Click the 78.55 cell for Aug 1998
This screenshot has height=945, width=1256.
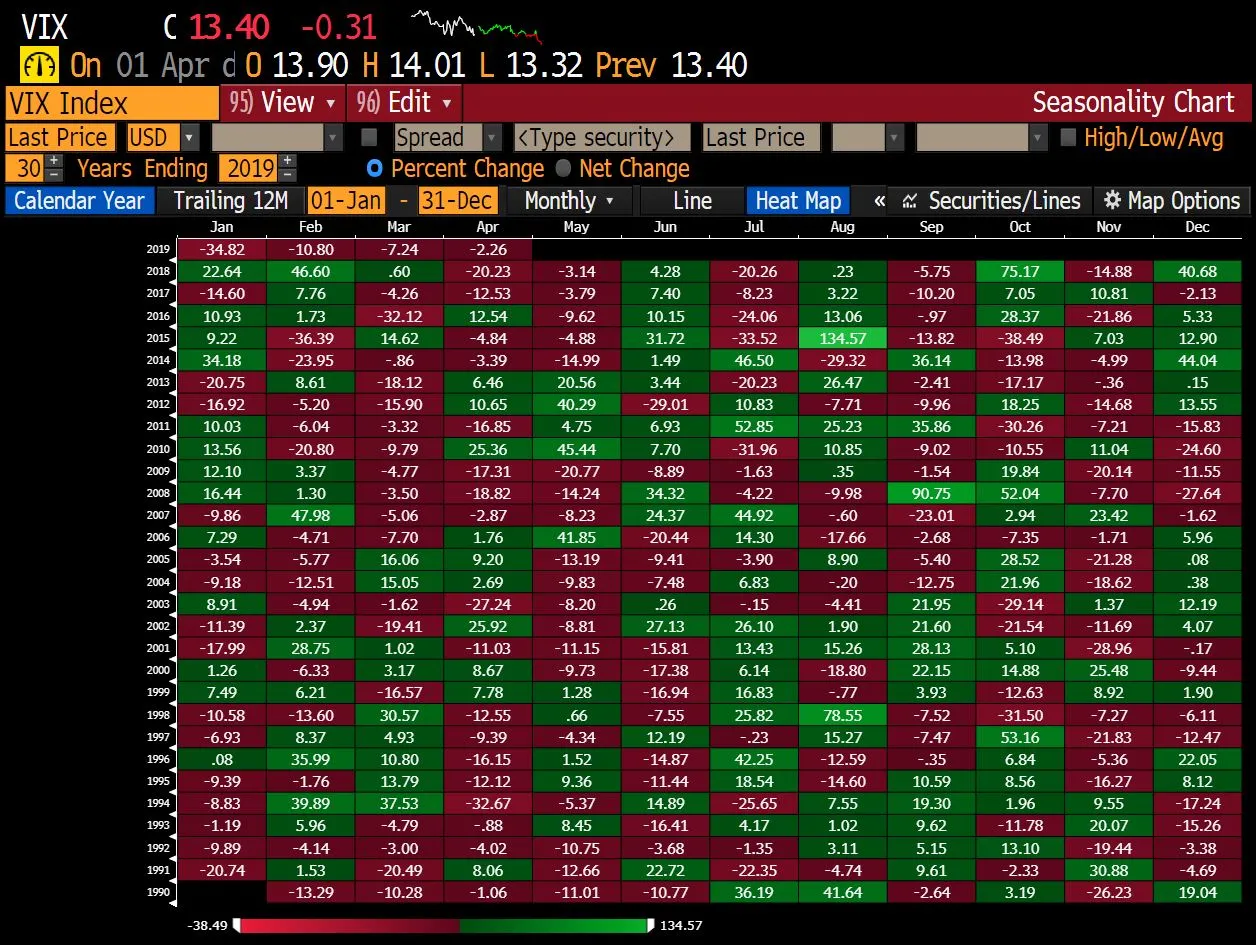pos(843,715)
